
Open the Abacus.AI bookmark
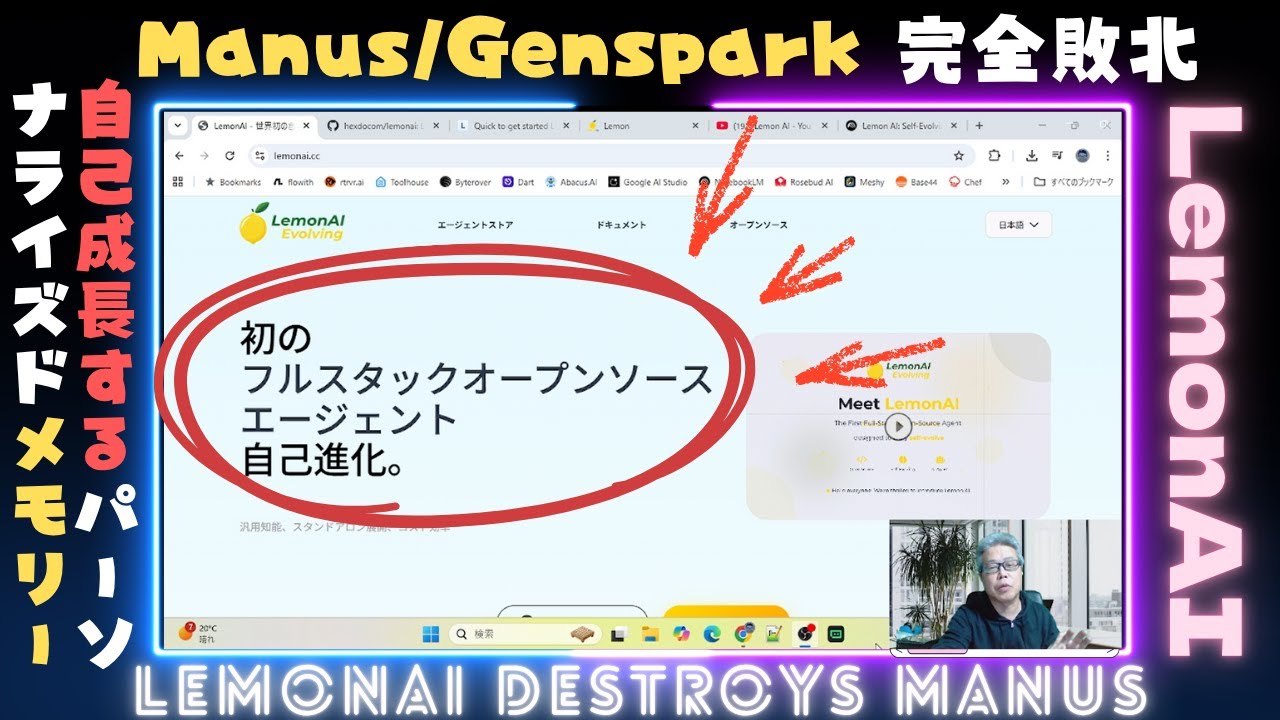[x=571, y=182]
